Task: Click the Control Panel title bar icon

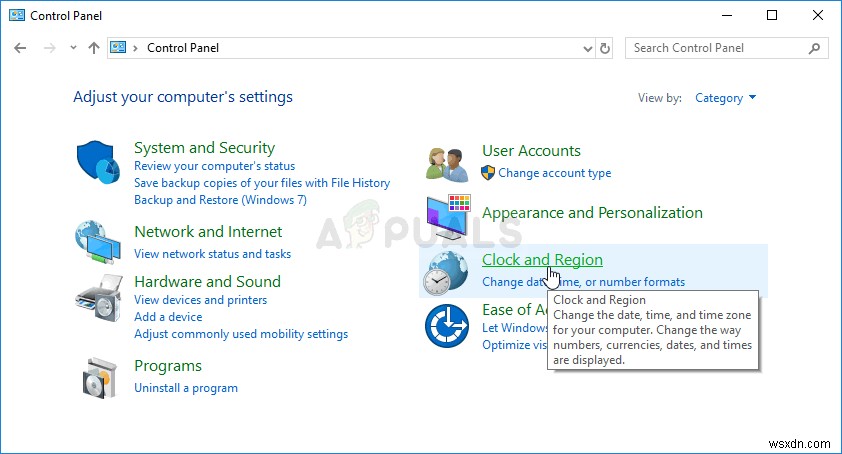Action: (17, 15)
